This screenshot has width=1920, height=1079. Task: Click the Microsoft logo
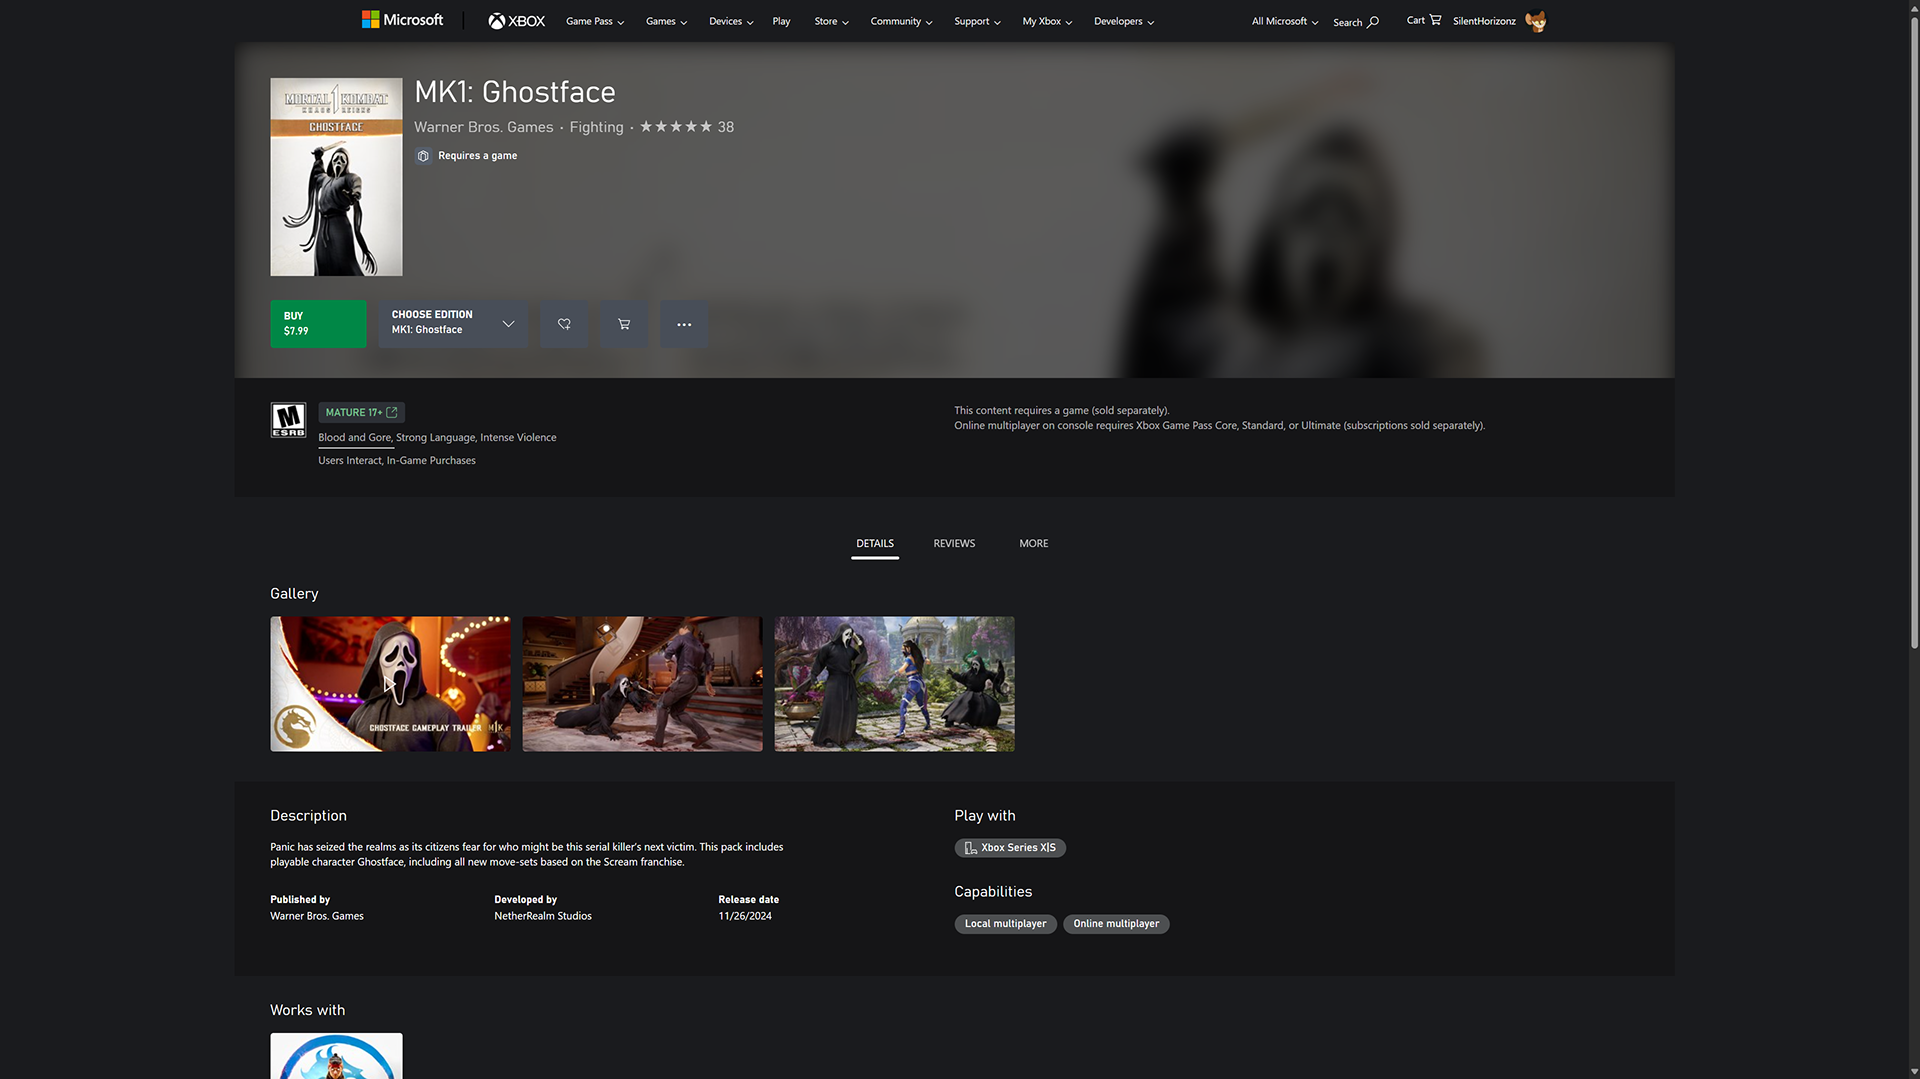coord(402,20)
